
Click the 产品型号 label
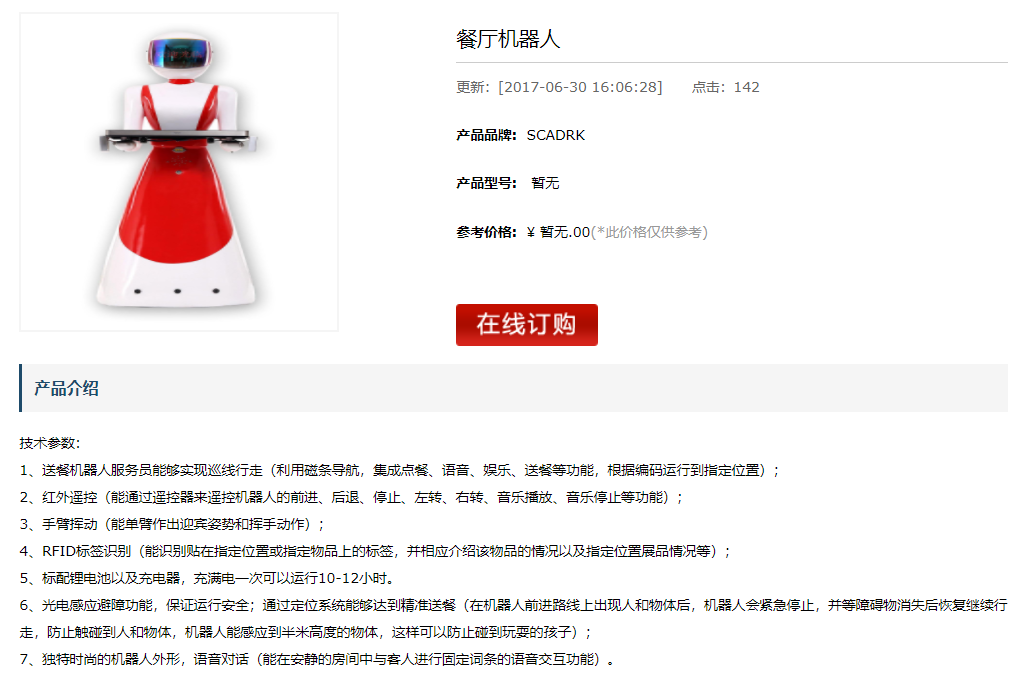click(486, 183)
